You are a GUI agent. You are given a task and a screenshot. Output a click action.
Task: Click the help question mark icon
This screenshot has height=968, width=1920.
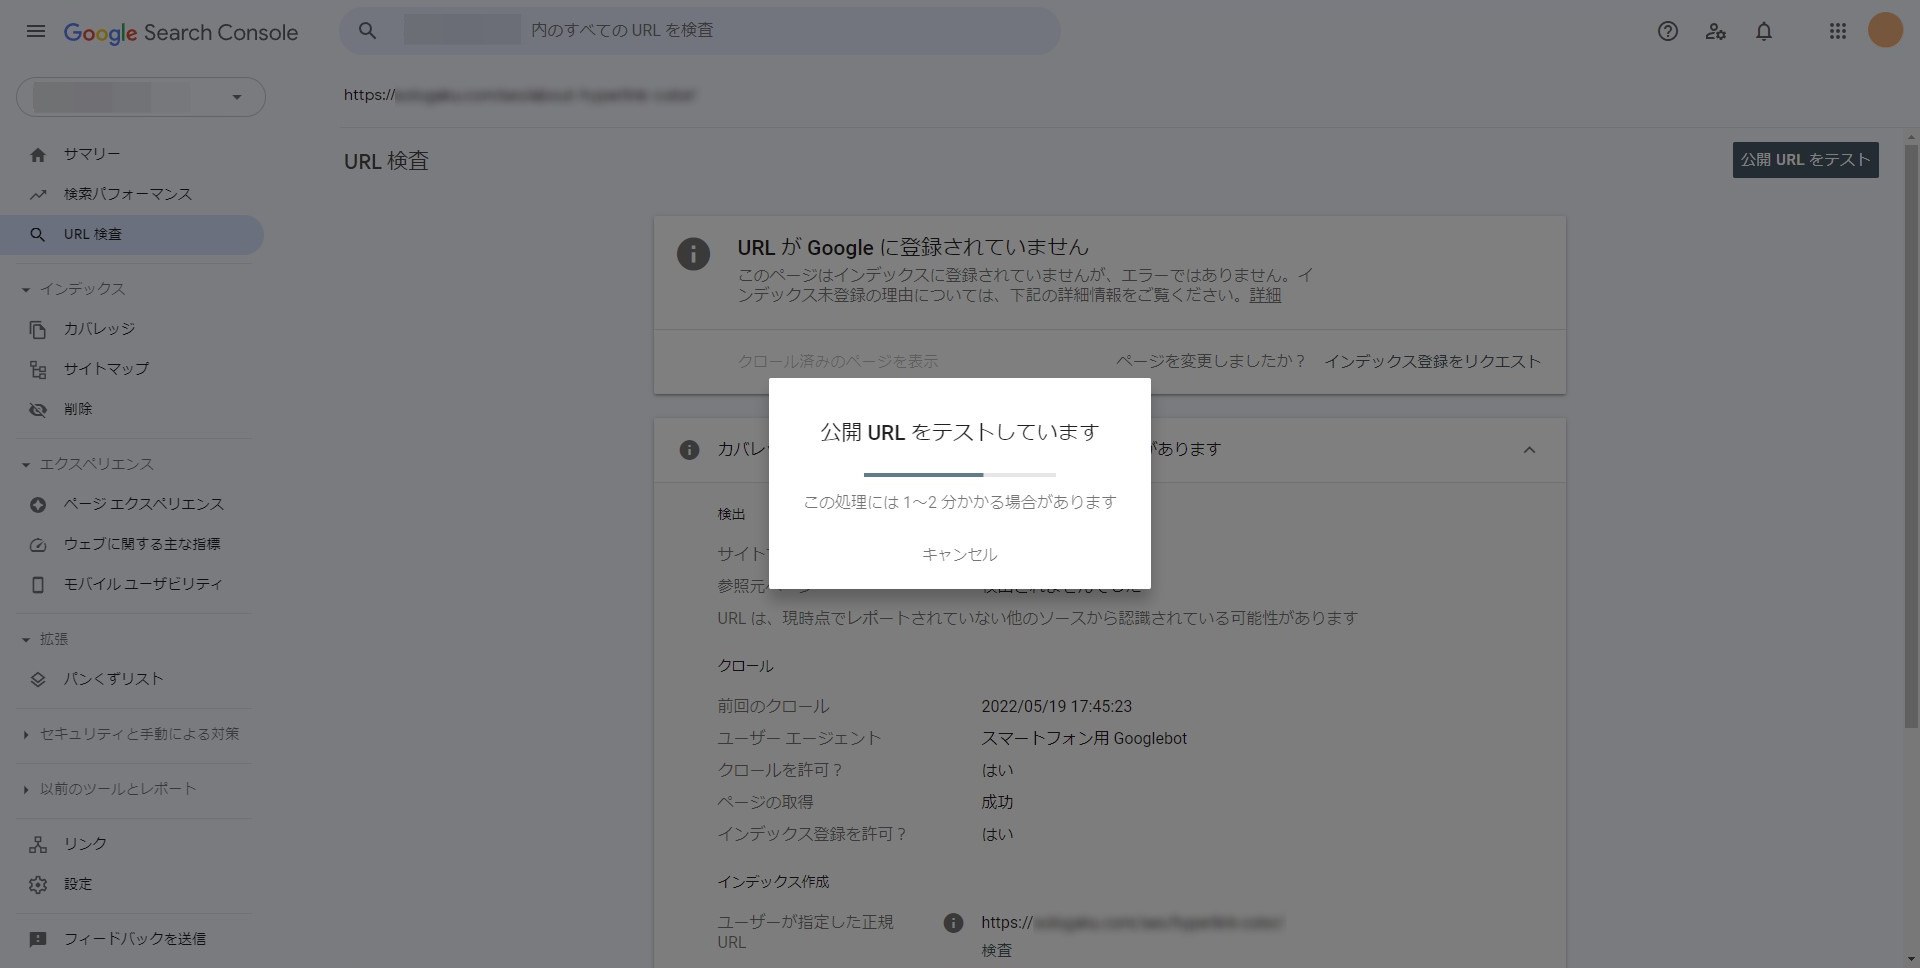click(x=1667, y=31)
